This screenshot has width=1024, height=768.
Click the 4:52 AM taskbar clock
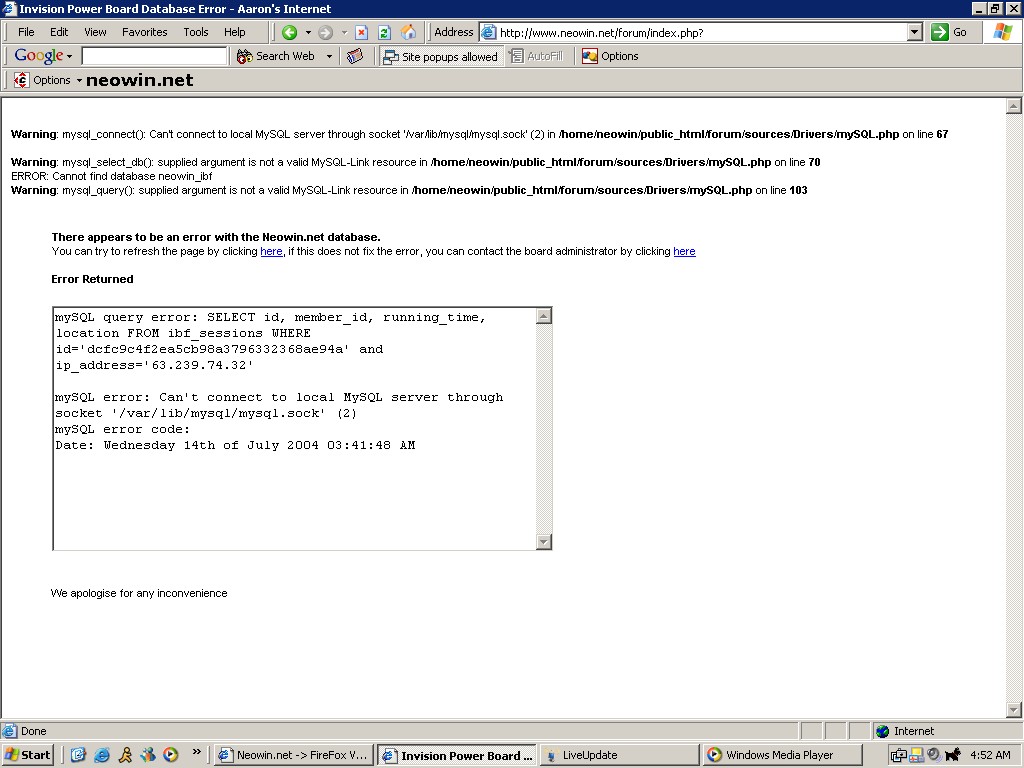point(990,755)
